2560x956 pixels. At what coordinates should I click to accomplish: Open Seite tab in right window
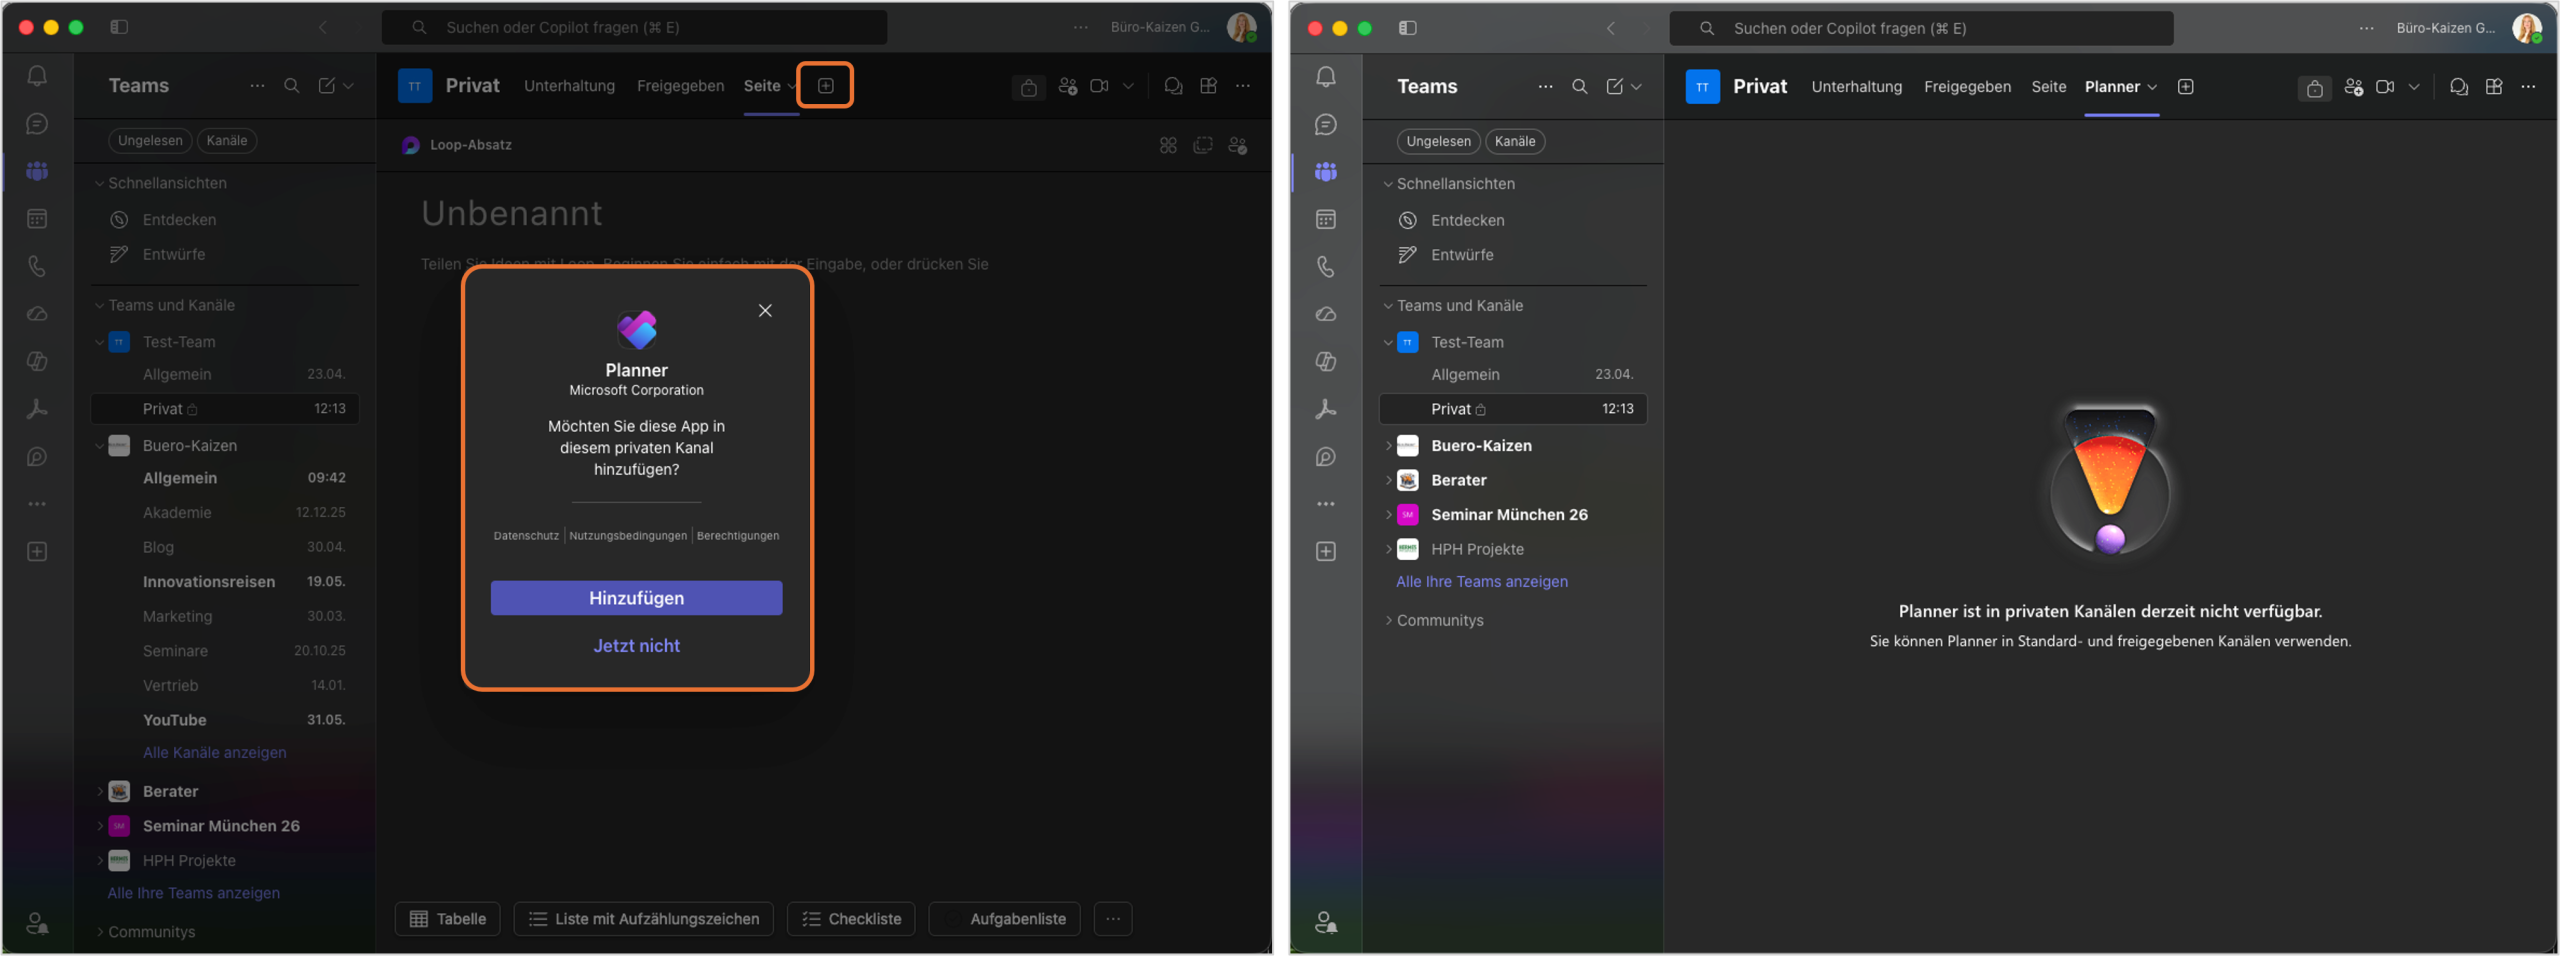tap(2048, 87)
